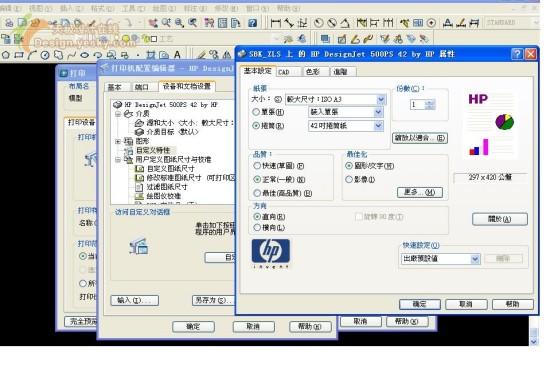Select the Diameter Dimension tool
Image resolution: width=550 pixels, height=385 pixels.
(332, 23)
